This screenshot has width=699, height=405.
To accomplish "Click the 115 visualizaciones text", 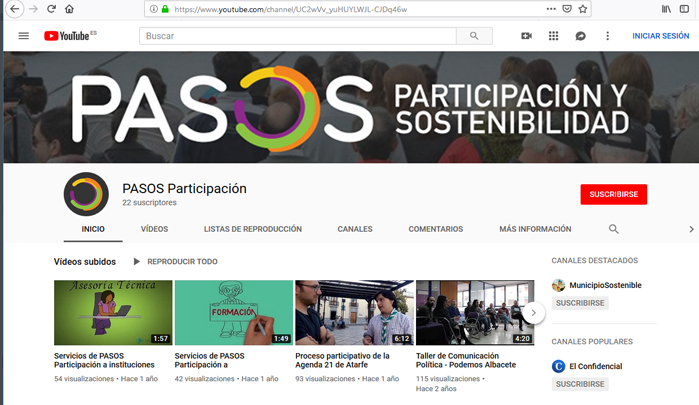I will (x=448, y=379).
